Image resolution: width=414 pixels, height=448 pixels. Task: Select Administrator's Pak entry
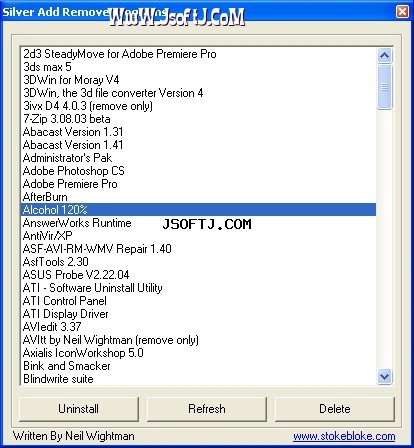coord(198,158)
